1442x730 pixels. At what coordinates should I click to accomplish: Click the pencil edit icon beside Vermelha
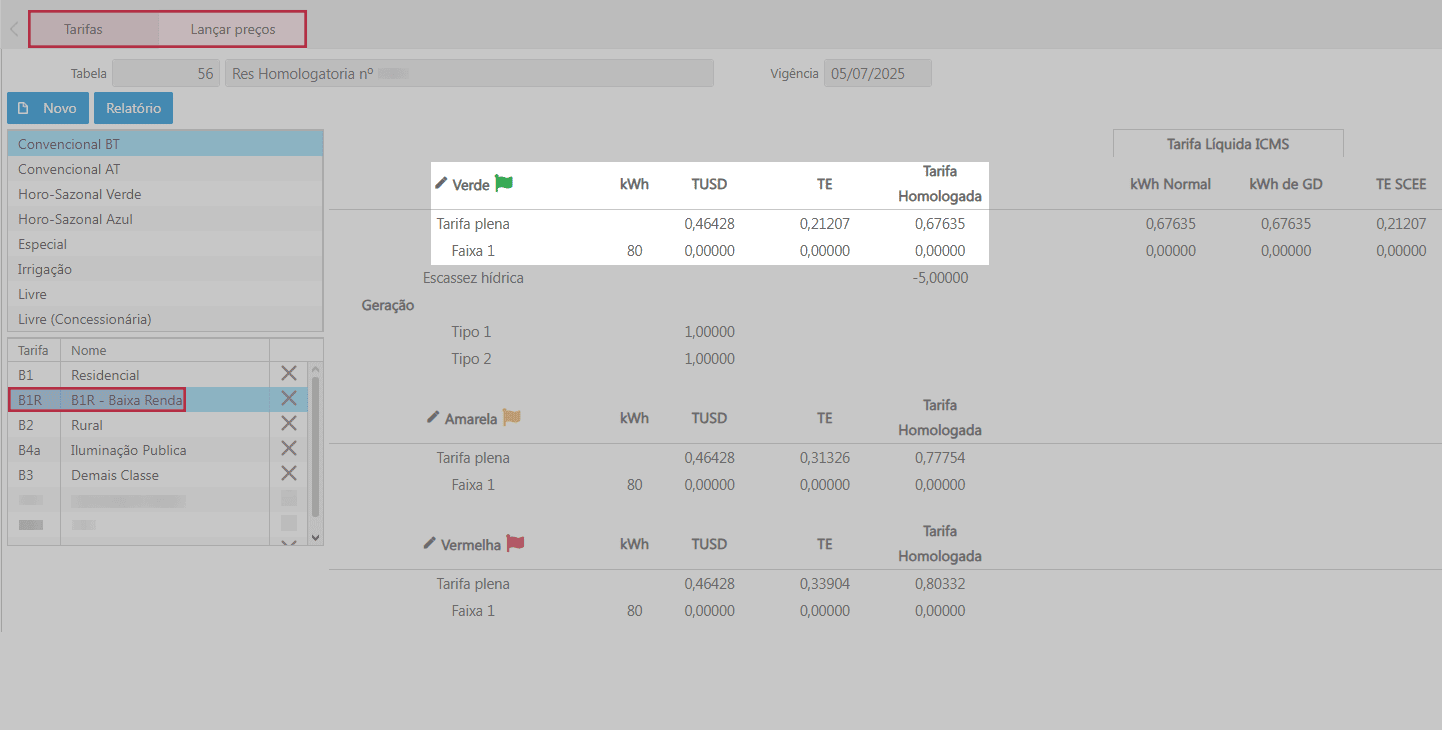pyautogui.click(x=430, y=543)
